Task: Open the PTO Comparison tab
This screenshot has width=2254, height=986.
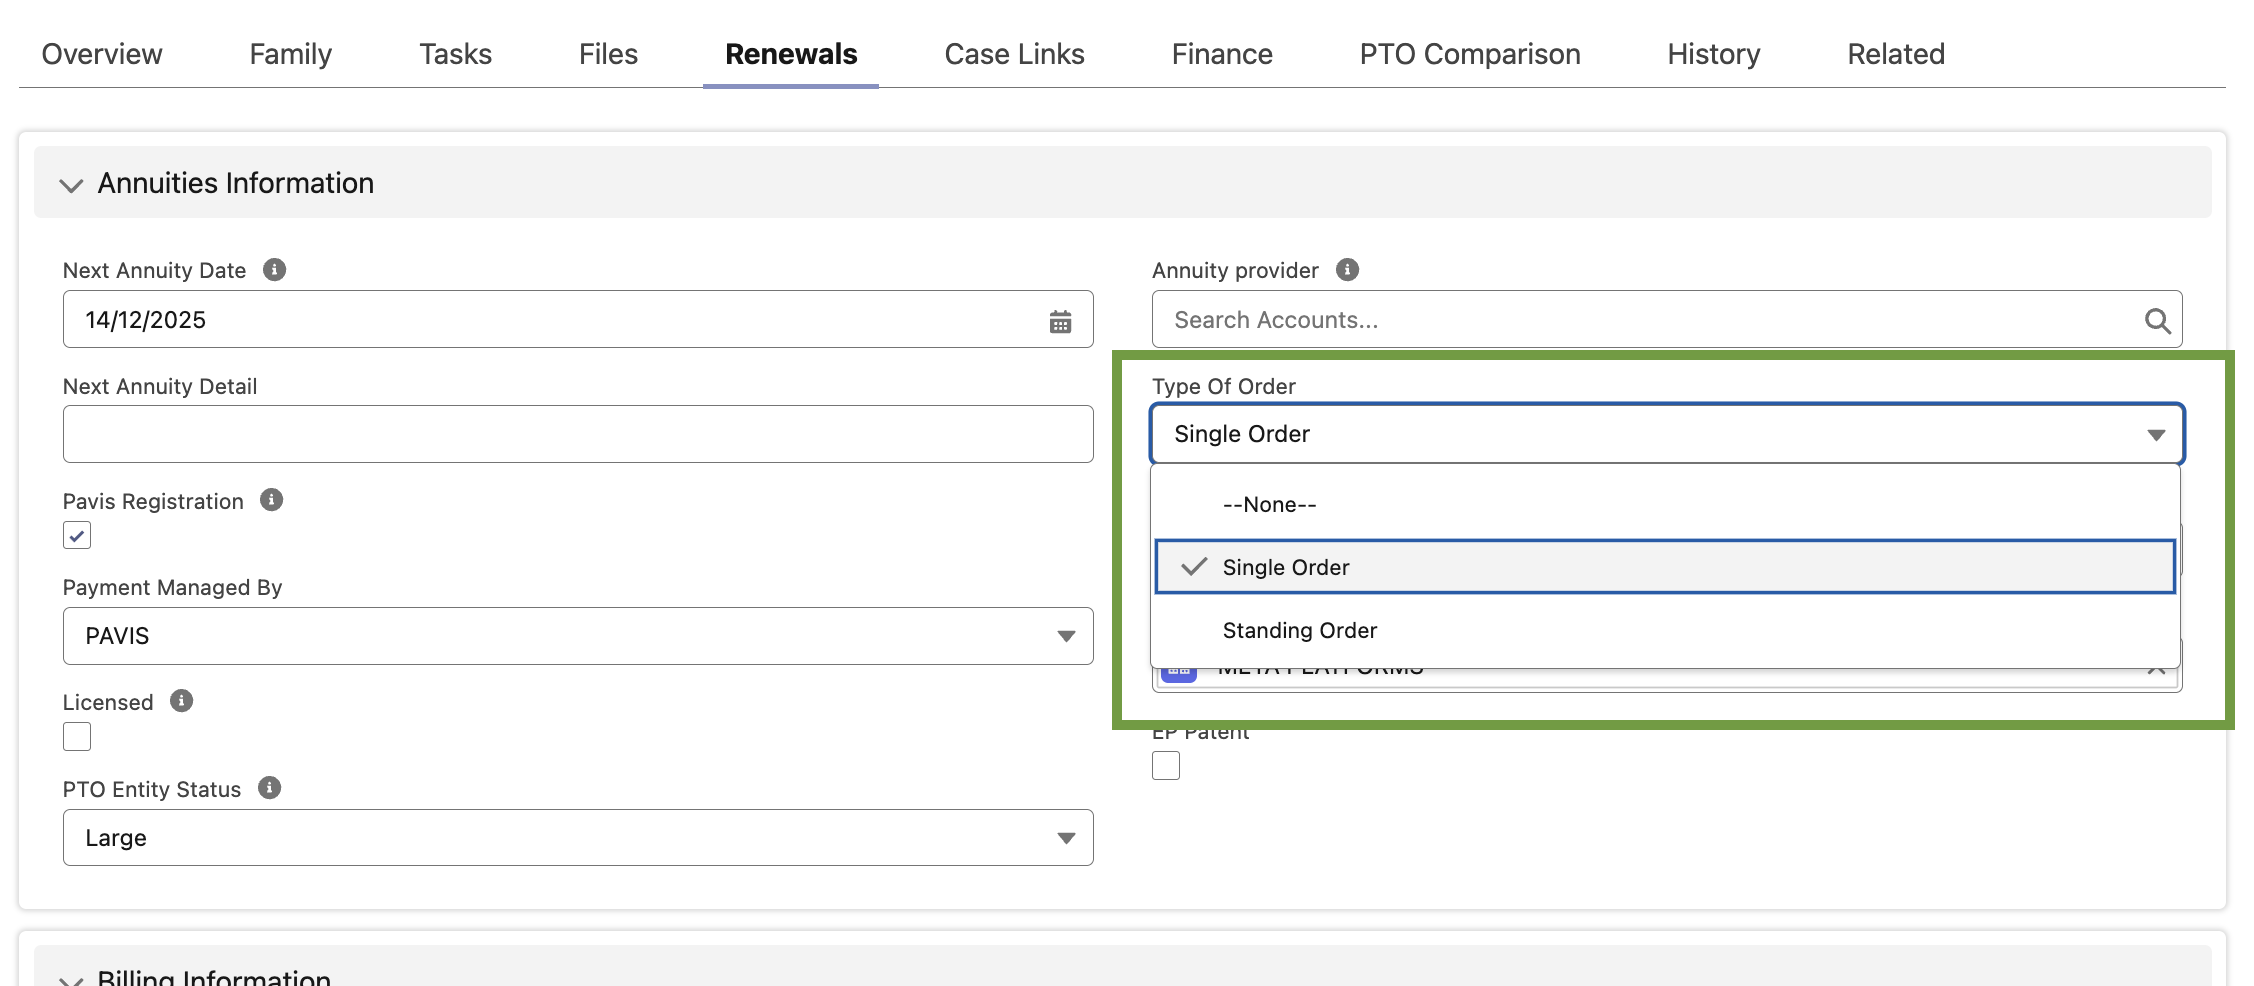Action: 1469,54
